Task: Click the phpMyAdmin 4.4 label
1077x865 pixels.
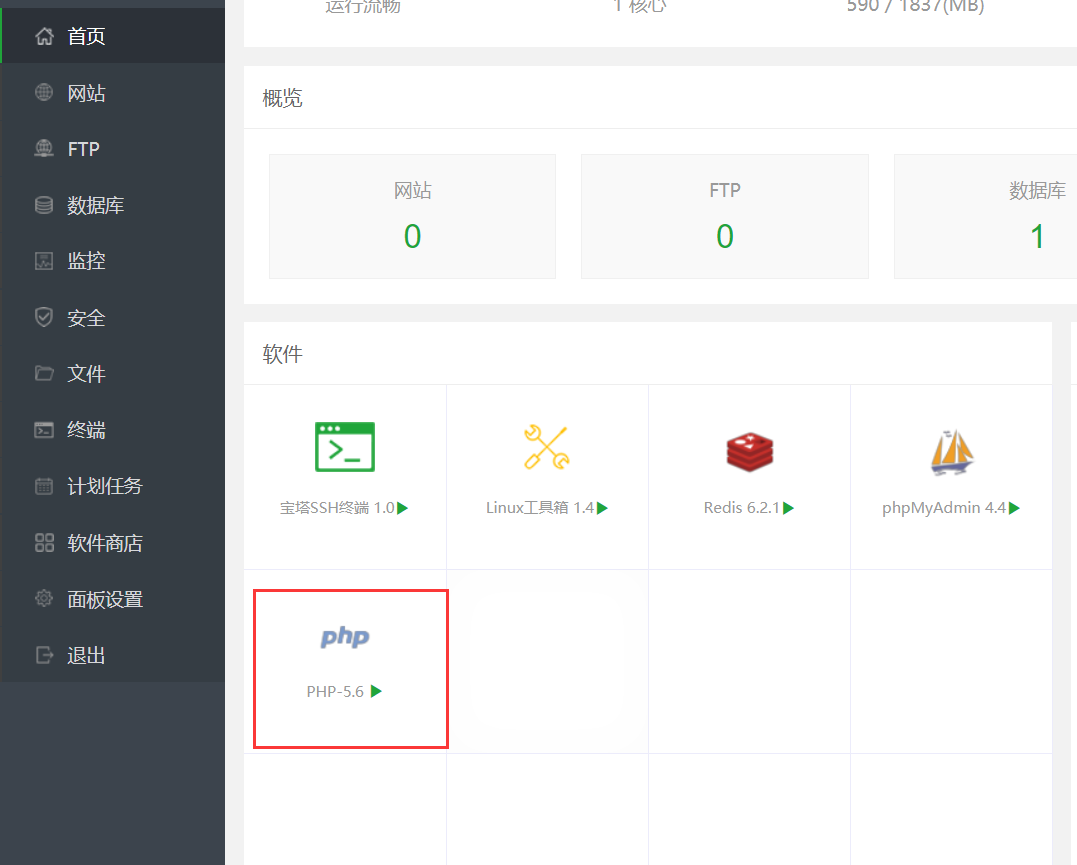Action: (x=944, y=508)
